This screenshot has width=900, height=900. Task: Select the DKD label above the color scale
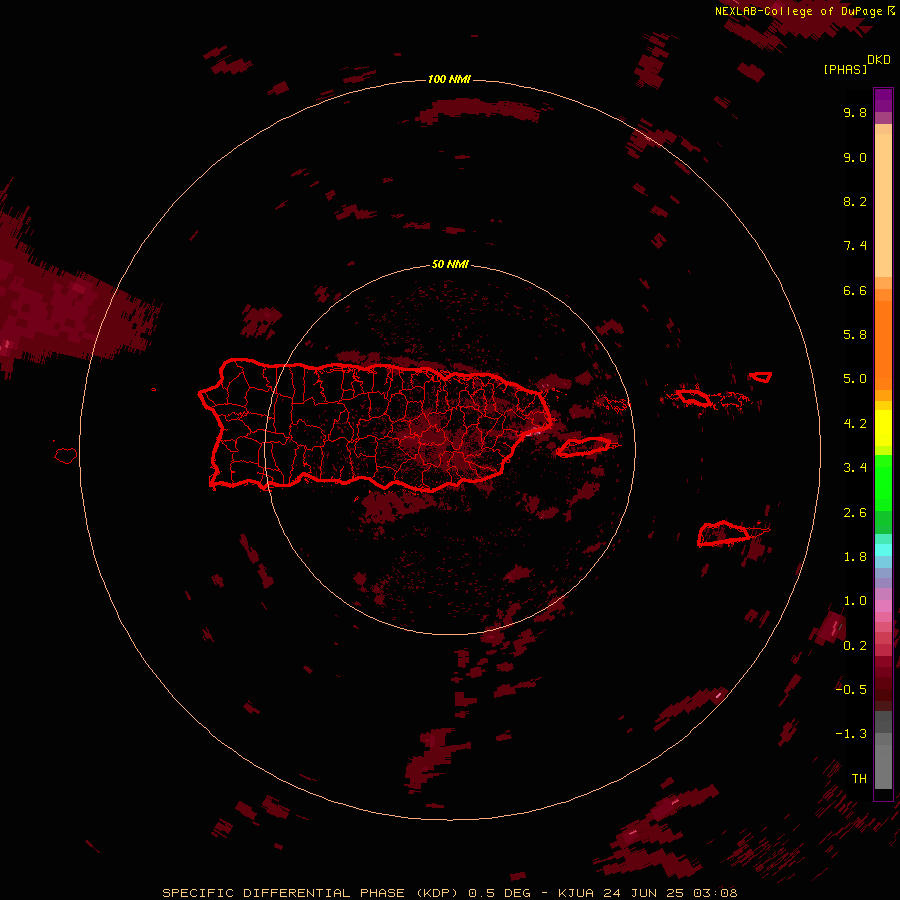click(879, 60)
